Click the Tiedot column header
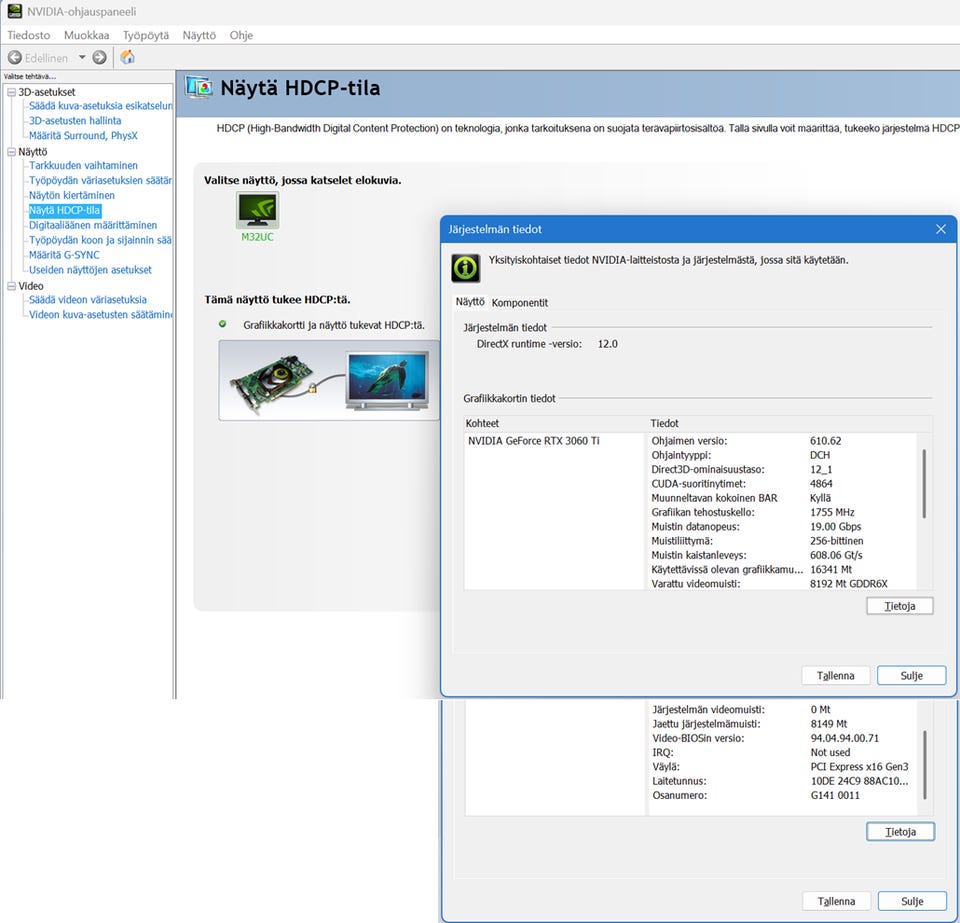Viewport: 960px width, 923px height. 664,424
